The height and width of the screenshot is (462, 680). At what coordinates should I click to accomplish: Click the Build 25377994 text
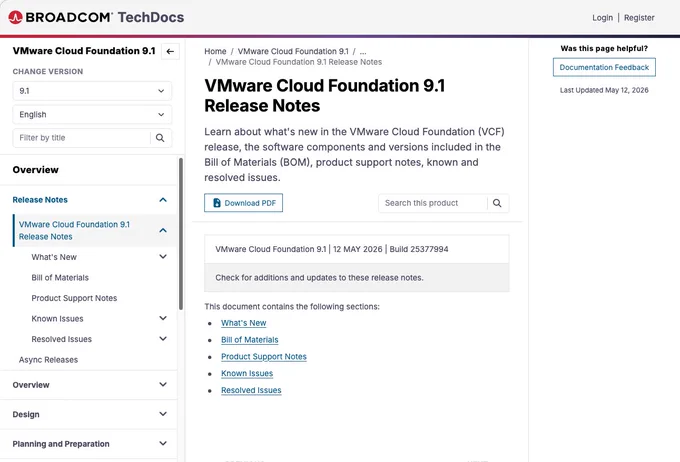click(x=419, y=249)
